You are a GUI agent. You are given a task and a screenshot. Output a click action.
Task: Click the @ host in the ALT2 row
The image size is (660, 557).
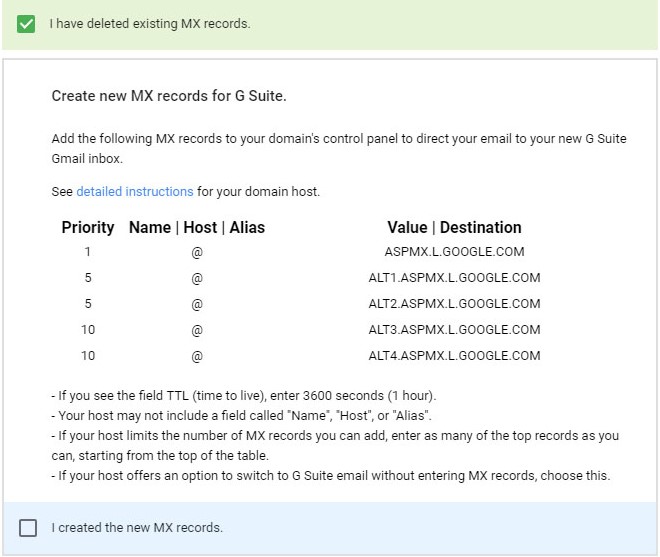pos(197,304)
